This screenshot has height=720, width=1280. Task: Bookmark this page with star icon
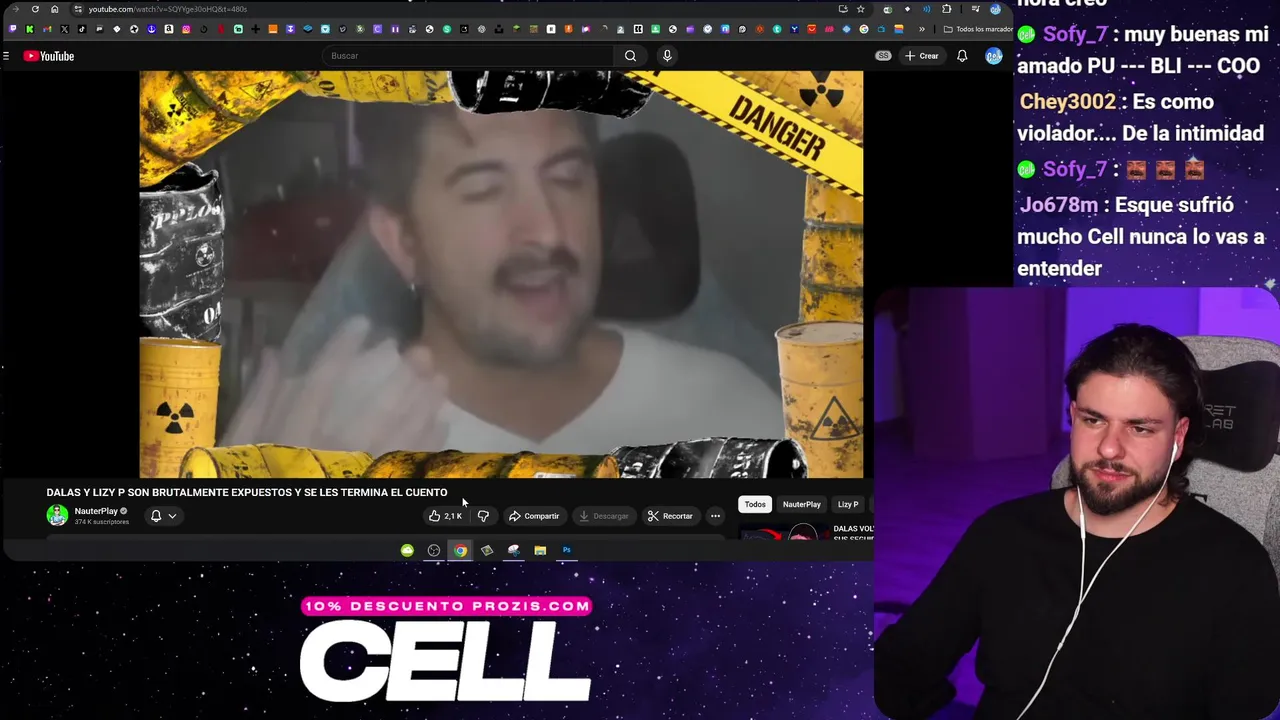(x=860, y=9)
